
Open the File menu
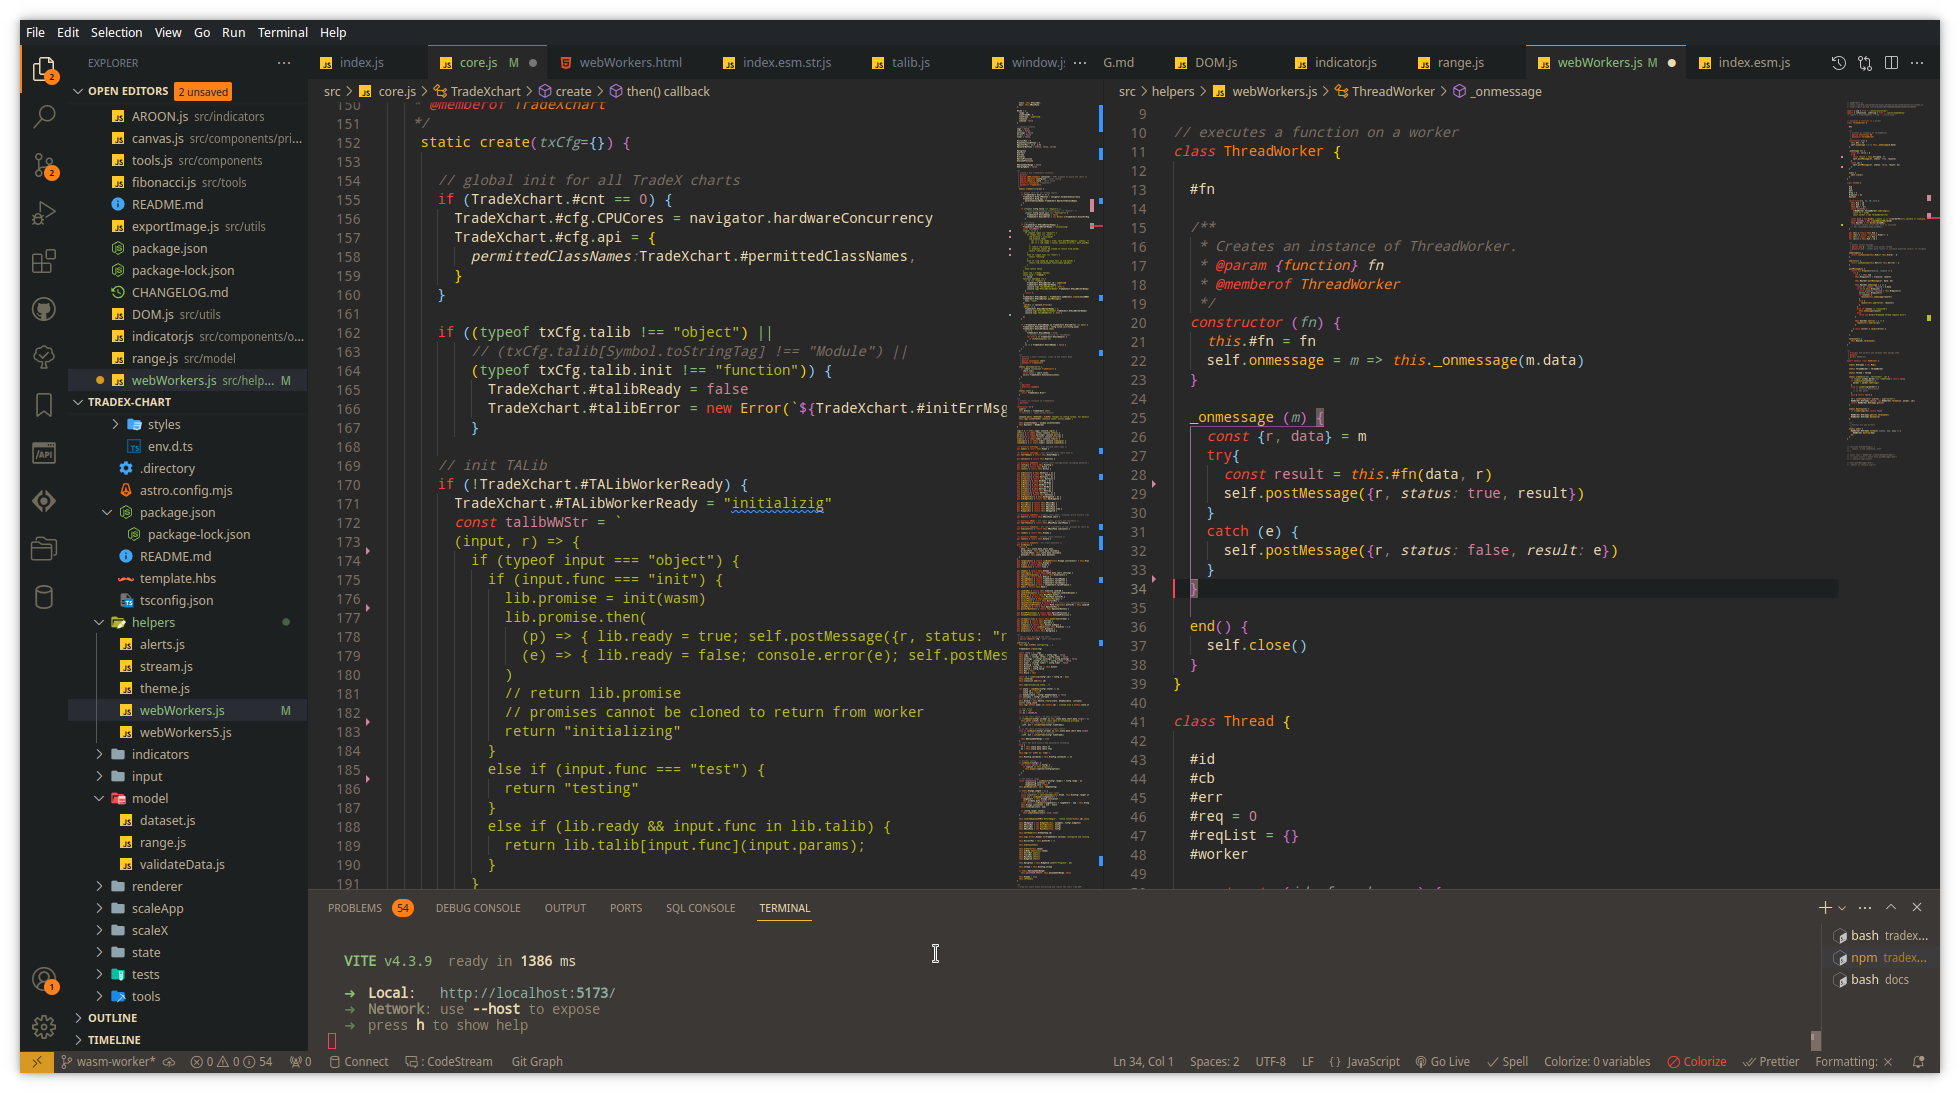[36, 32]
